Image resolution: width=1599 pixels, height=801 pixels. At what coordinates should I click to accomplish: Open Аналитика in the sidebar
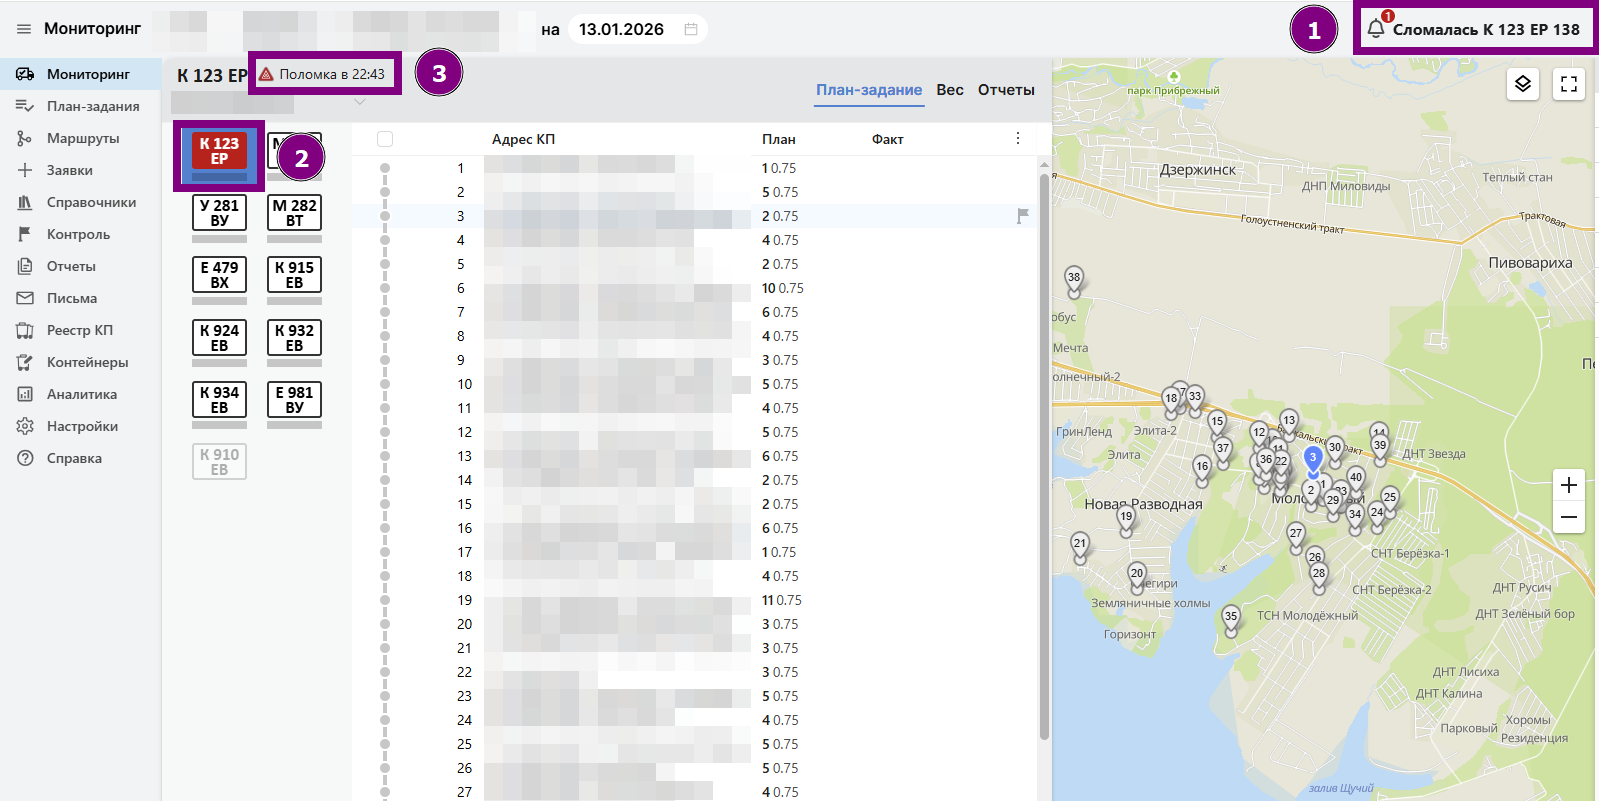81,394
